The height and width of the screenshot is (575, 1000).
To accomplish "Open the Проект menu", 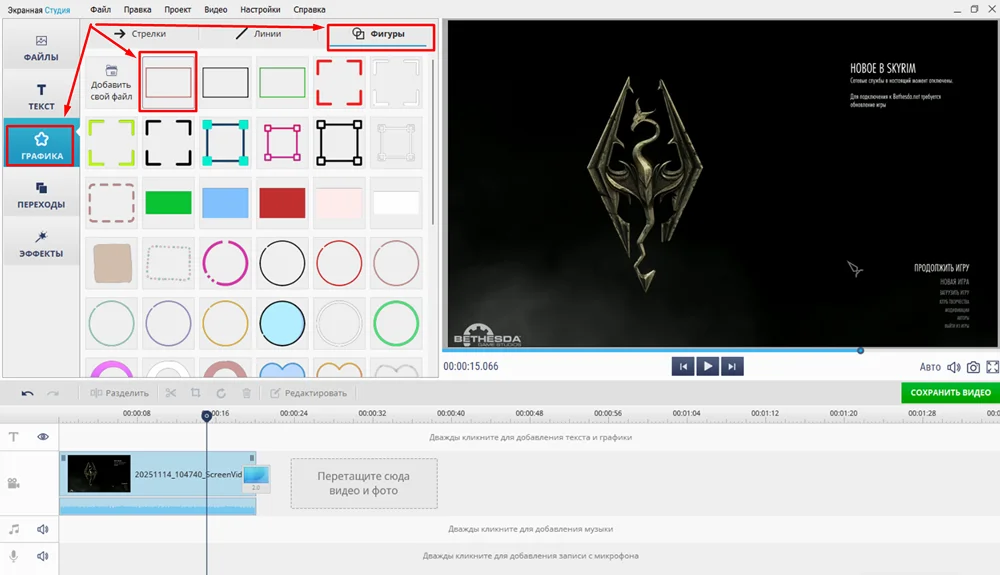I will point(177,9).
